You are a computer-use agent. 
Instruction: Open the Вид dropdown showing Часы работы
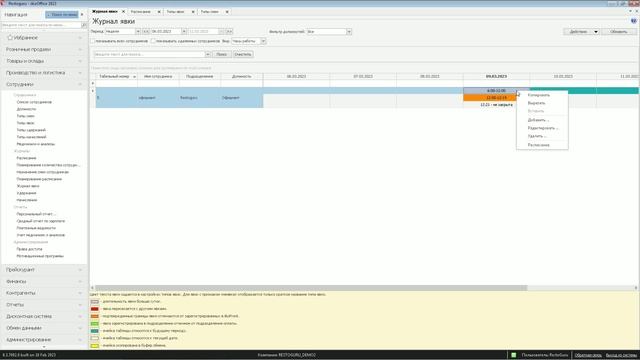click(x=263, y=41)
